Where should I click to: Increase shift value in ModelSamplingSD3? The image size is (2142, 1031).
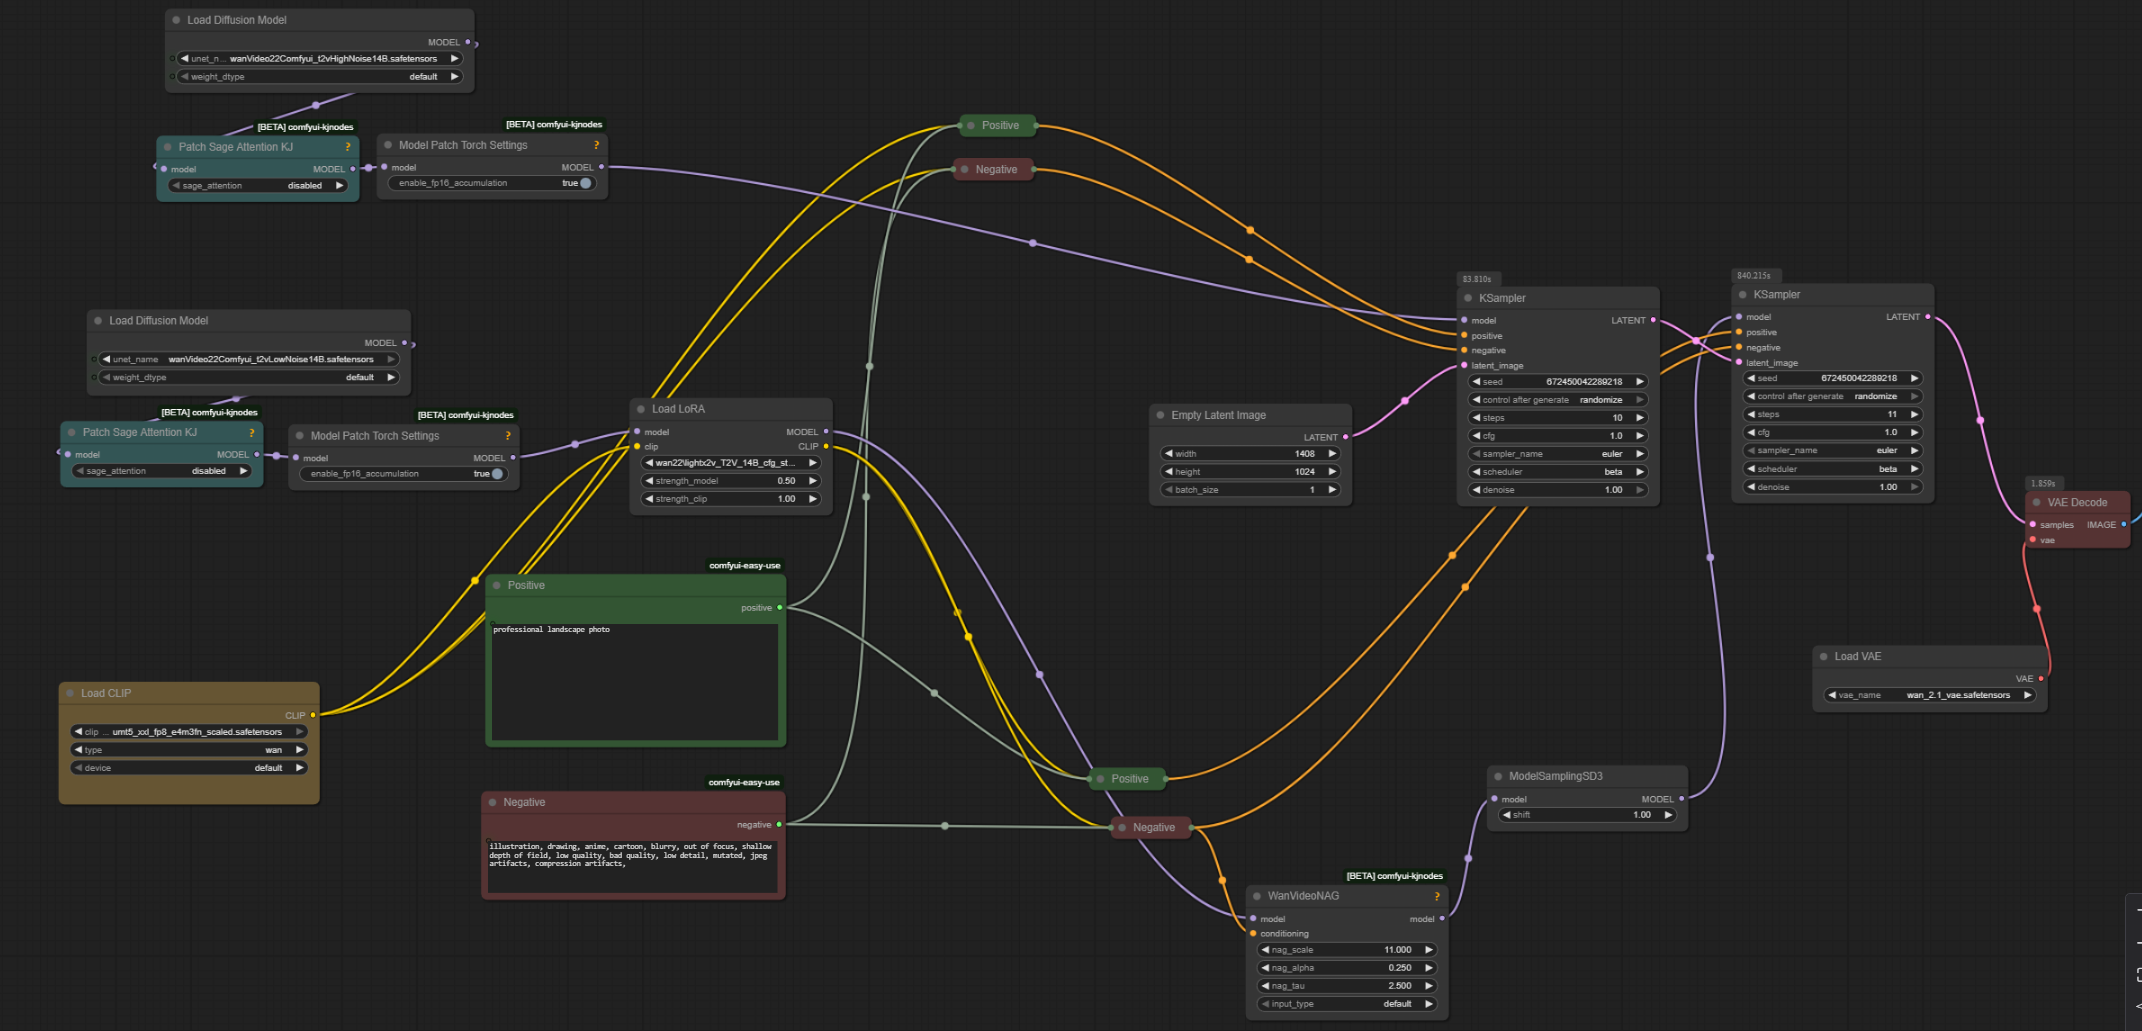click(x=1667, y=815)
